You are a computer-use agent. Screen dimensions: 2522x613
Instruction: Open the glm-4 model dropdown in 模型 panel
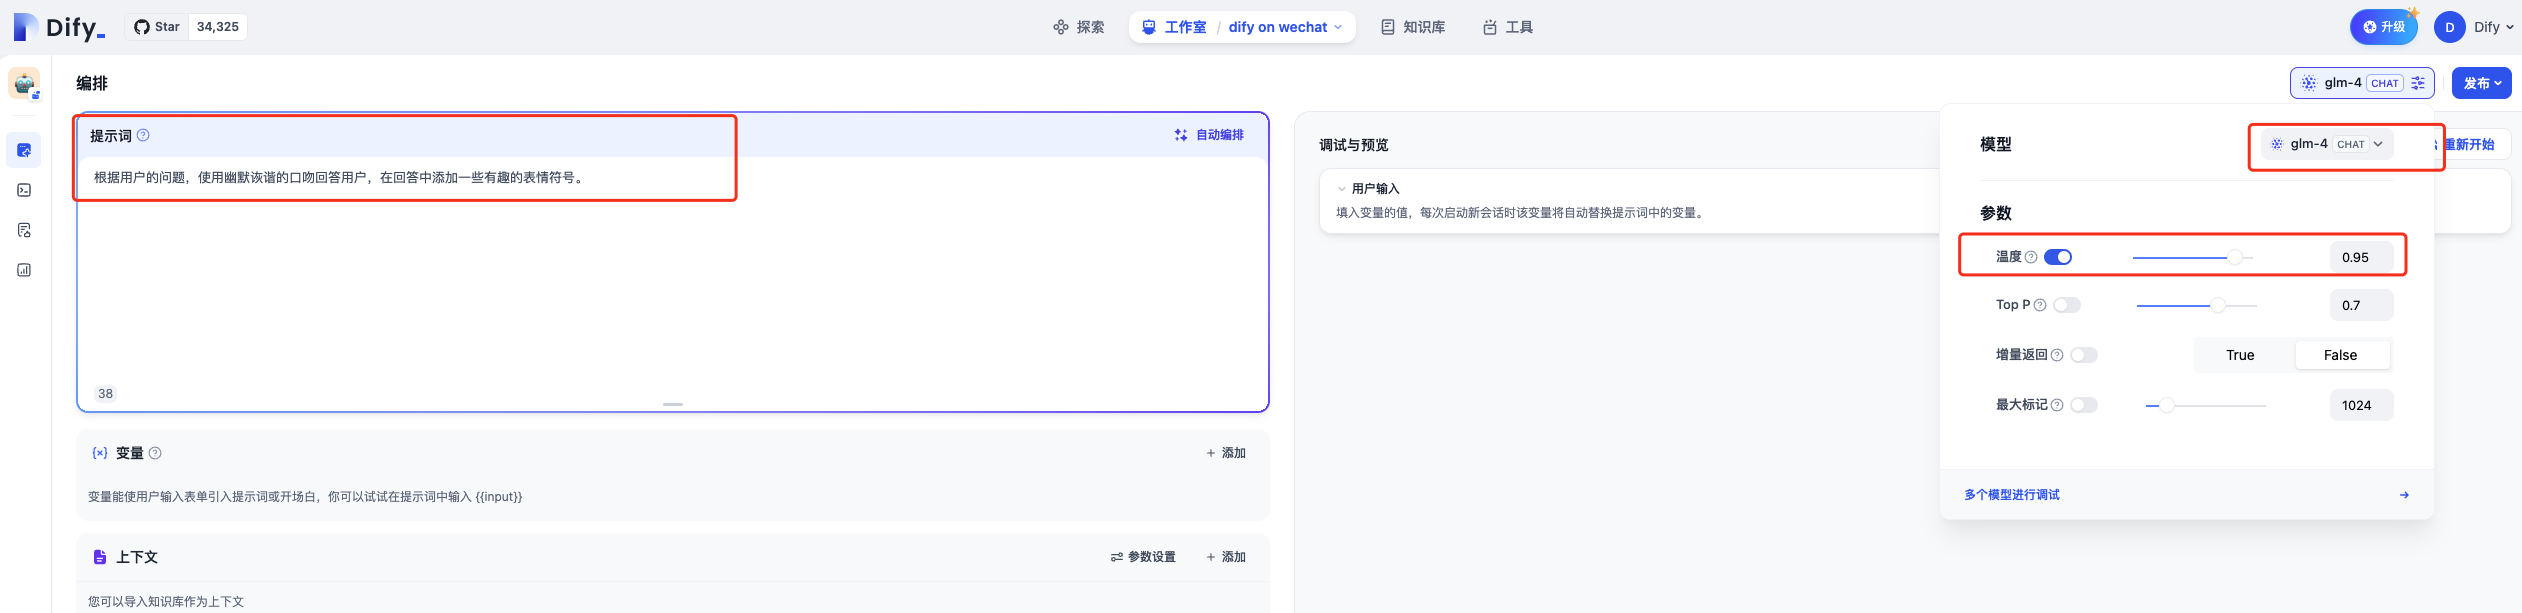click(2327, 144)
